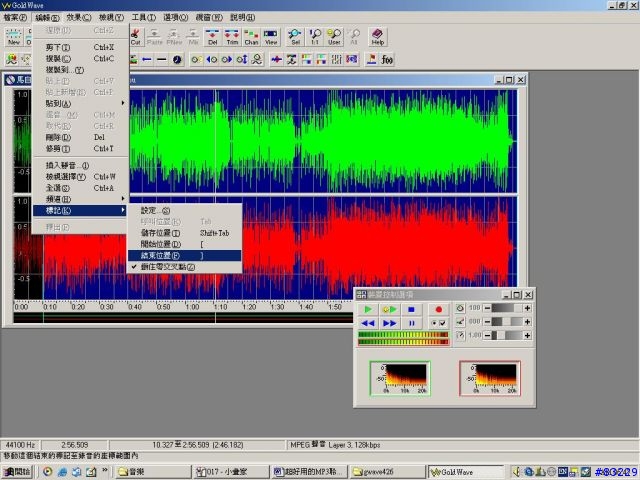The image size is (640, 480).
Task: Expand the 頻道(H) channel submenu
Action: pos(80,199)
